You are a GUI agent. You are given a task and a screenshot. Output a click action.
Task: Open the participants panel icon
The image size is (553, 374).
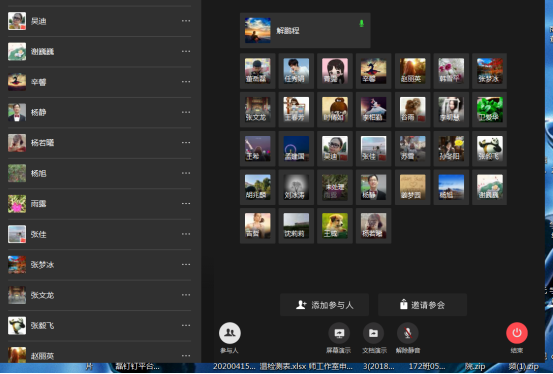(x=230, y=333)
